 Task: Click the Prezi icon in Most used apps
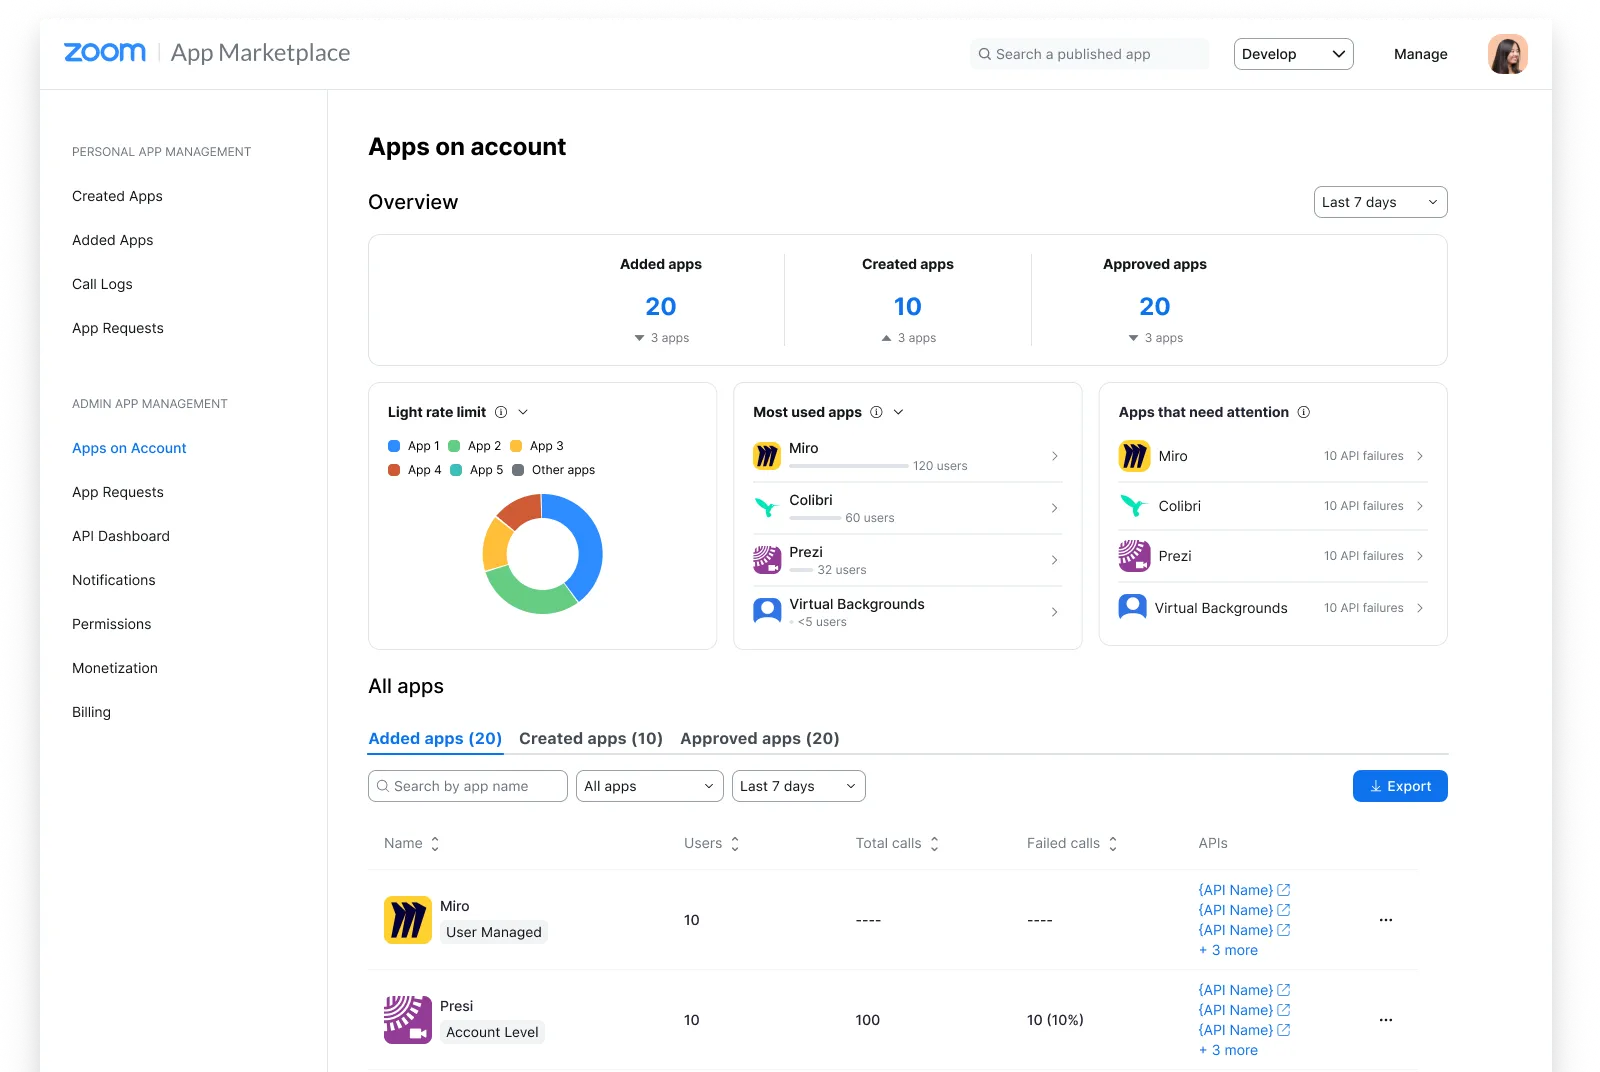click(767, 560)
